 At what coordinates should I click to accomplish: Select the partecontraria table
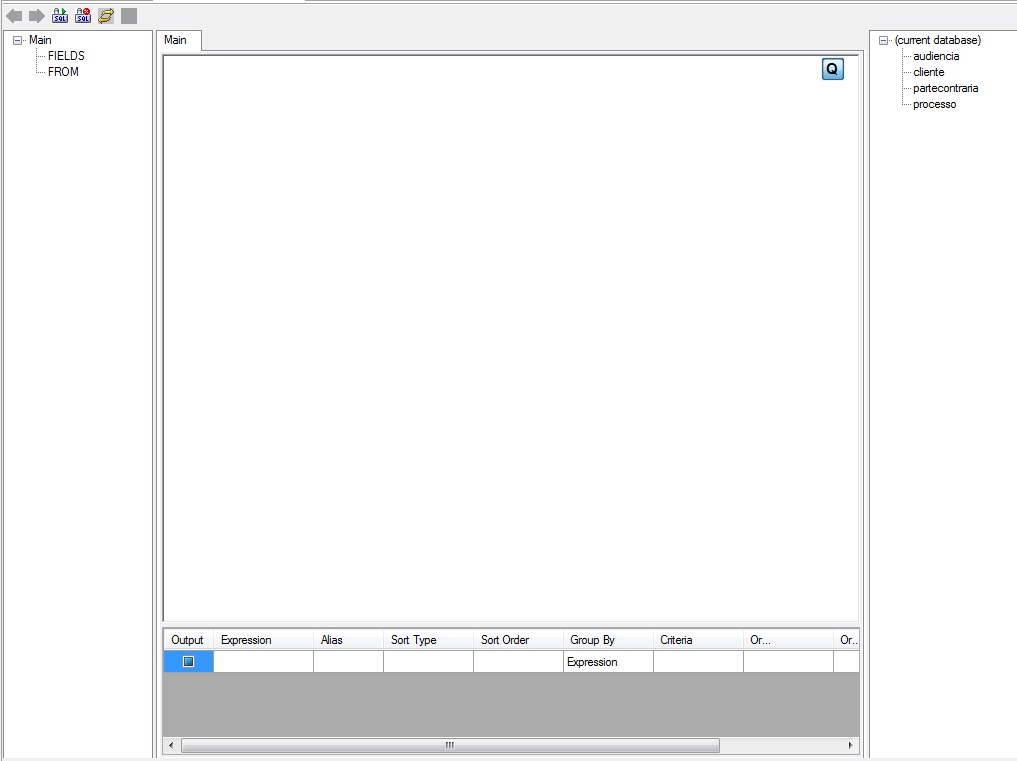coord(945,88)
